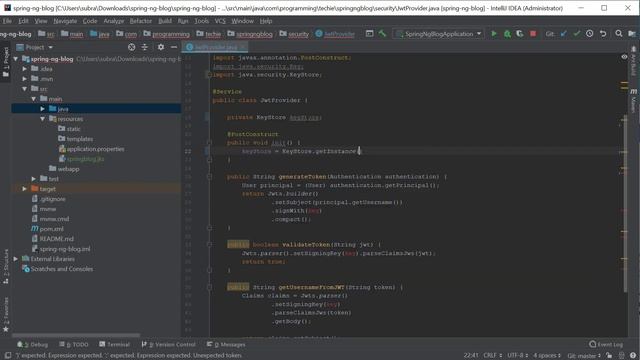Click 'springngblog' breadcrumb folder
The width and height of the screenshot is (640, 360).
coord(250,34)
